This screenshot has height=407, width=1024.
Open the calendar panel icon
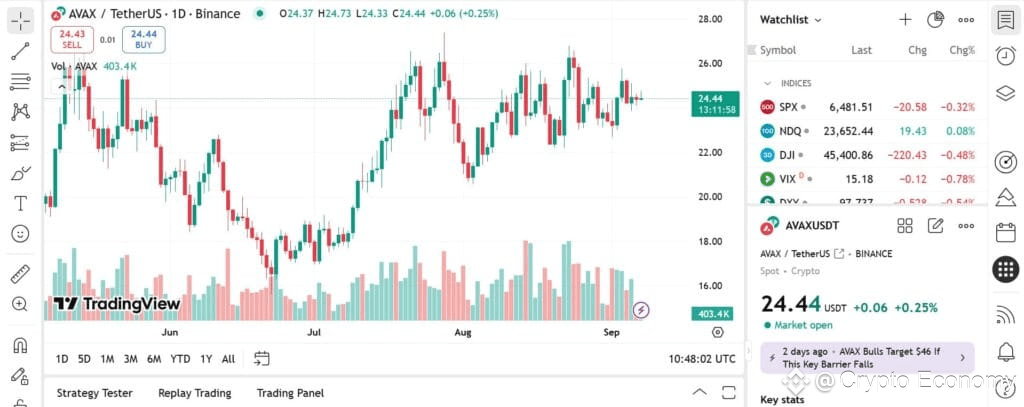[1005, 232]
